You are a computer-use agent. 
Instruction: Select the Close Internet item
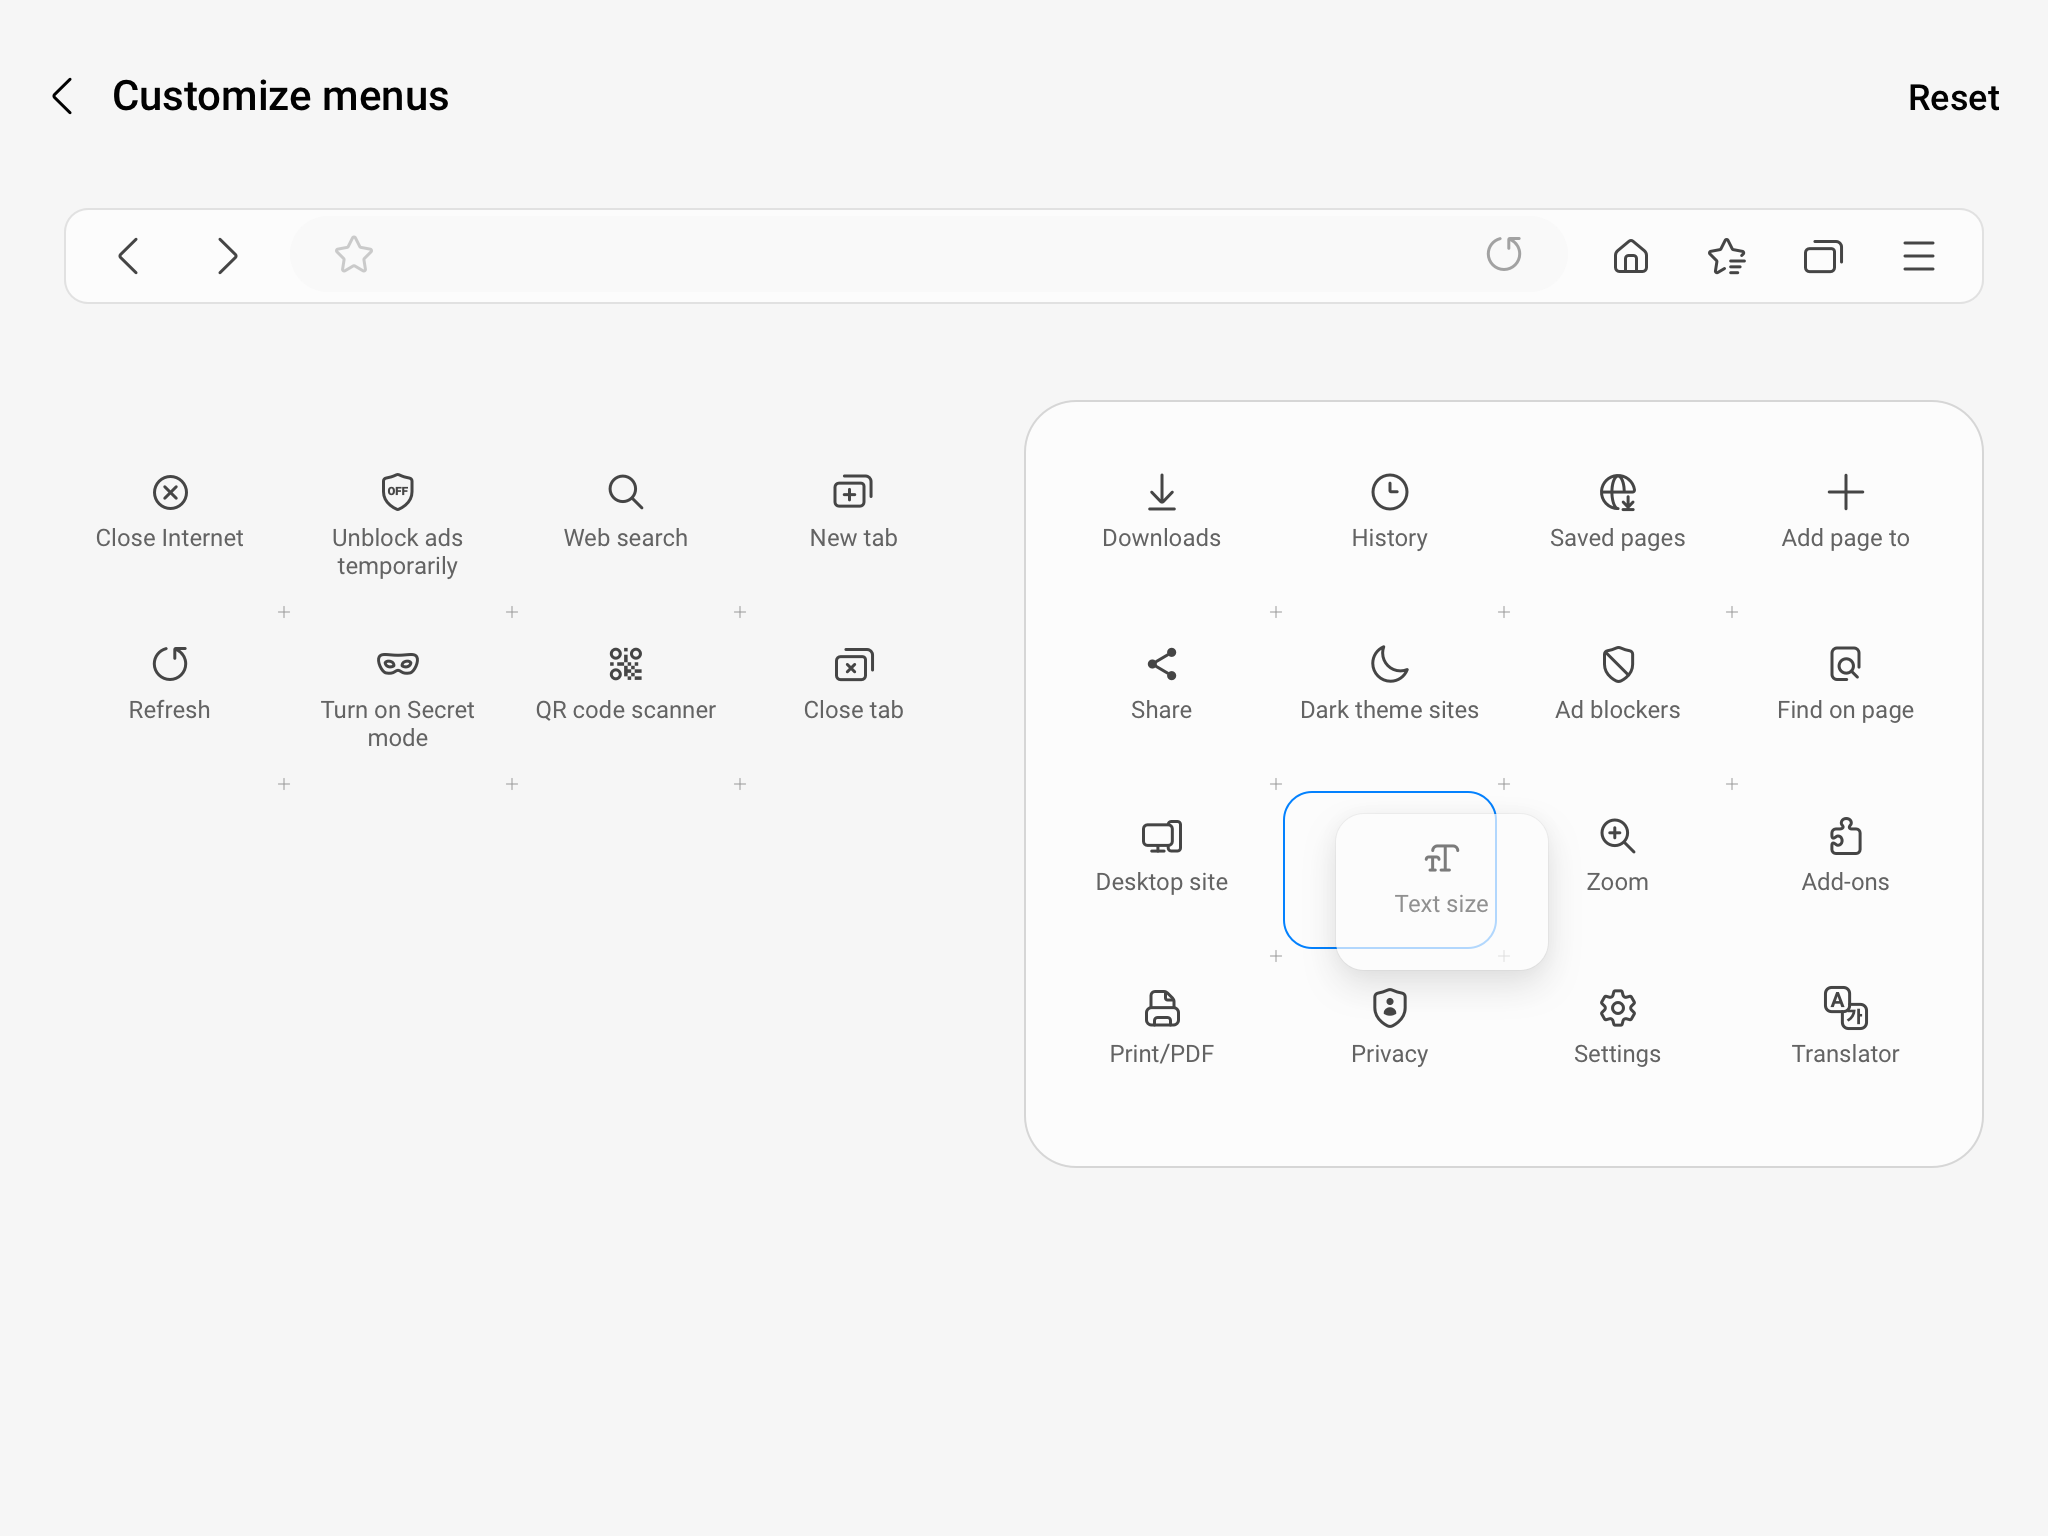tap(170, 513)
